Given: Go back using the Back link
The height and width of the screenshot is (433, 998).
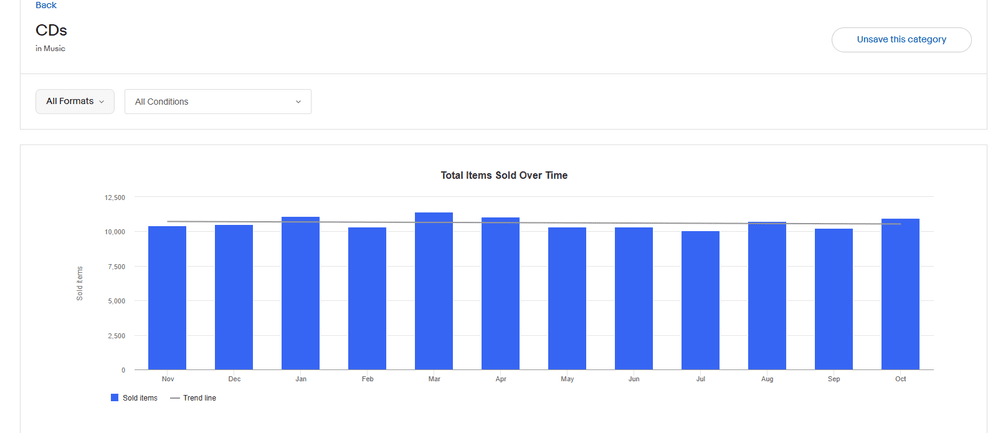Looking at the screenshot, I should point(46,5).
